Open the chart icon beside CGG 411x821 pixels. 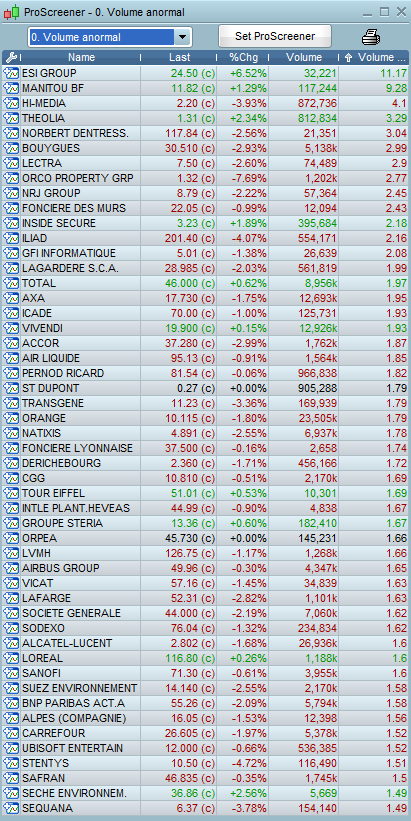tap(11, 479)
